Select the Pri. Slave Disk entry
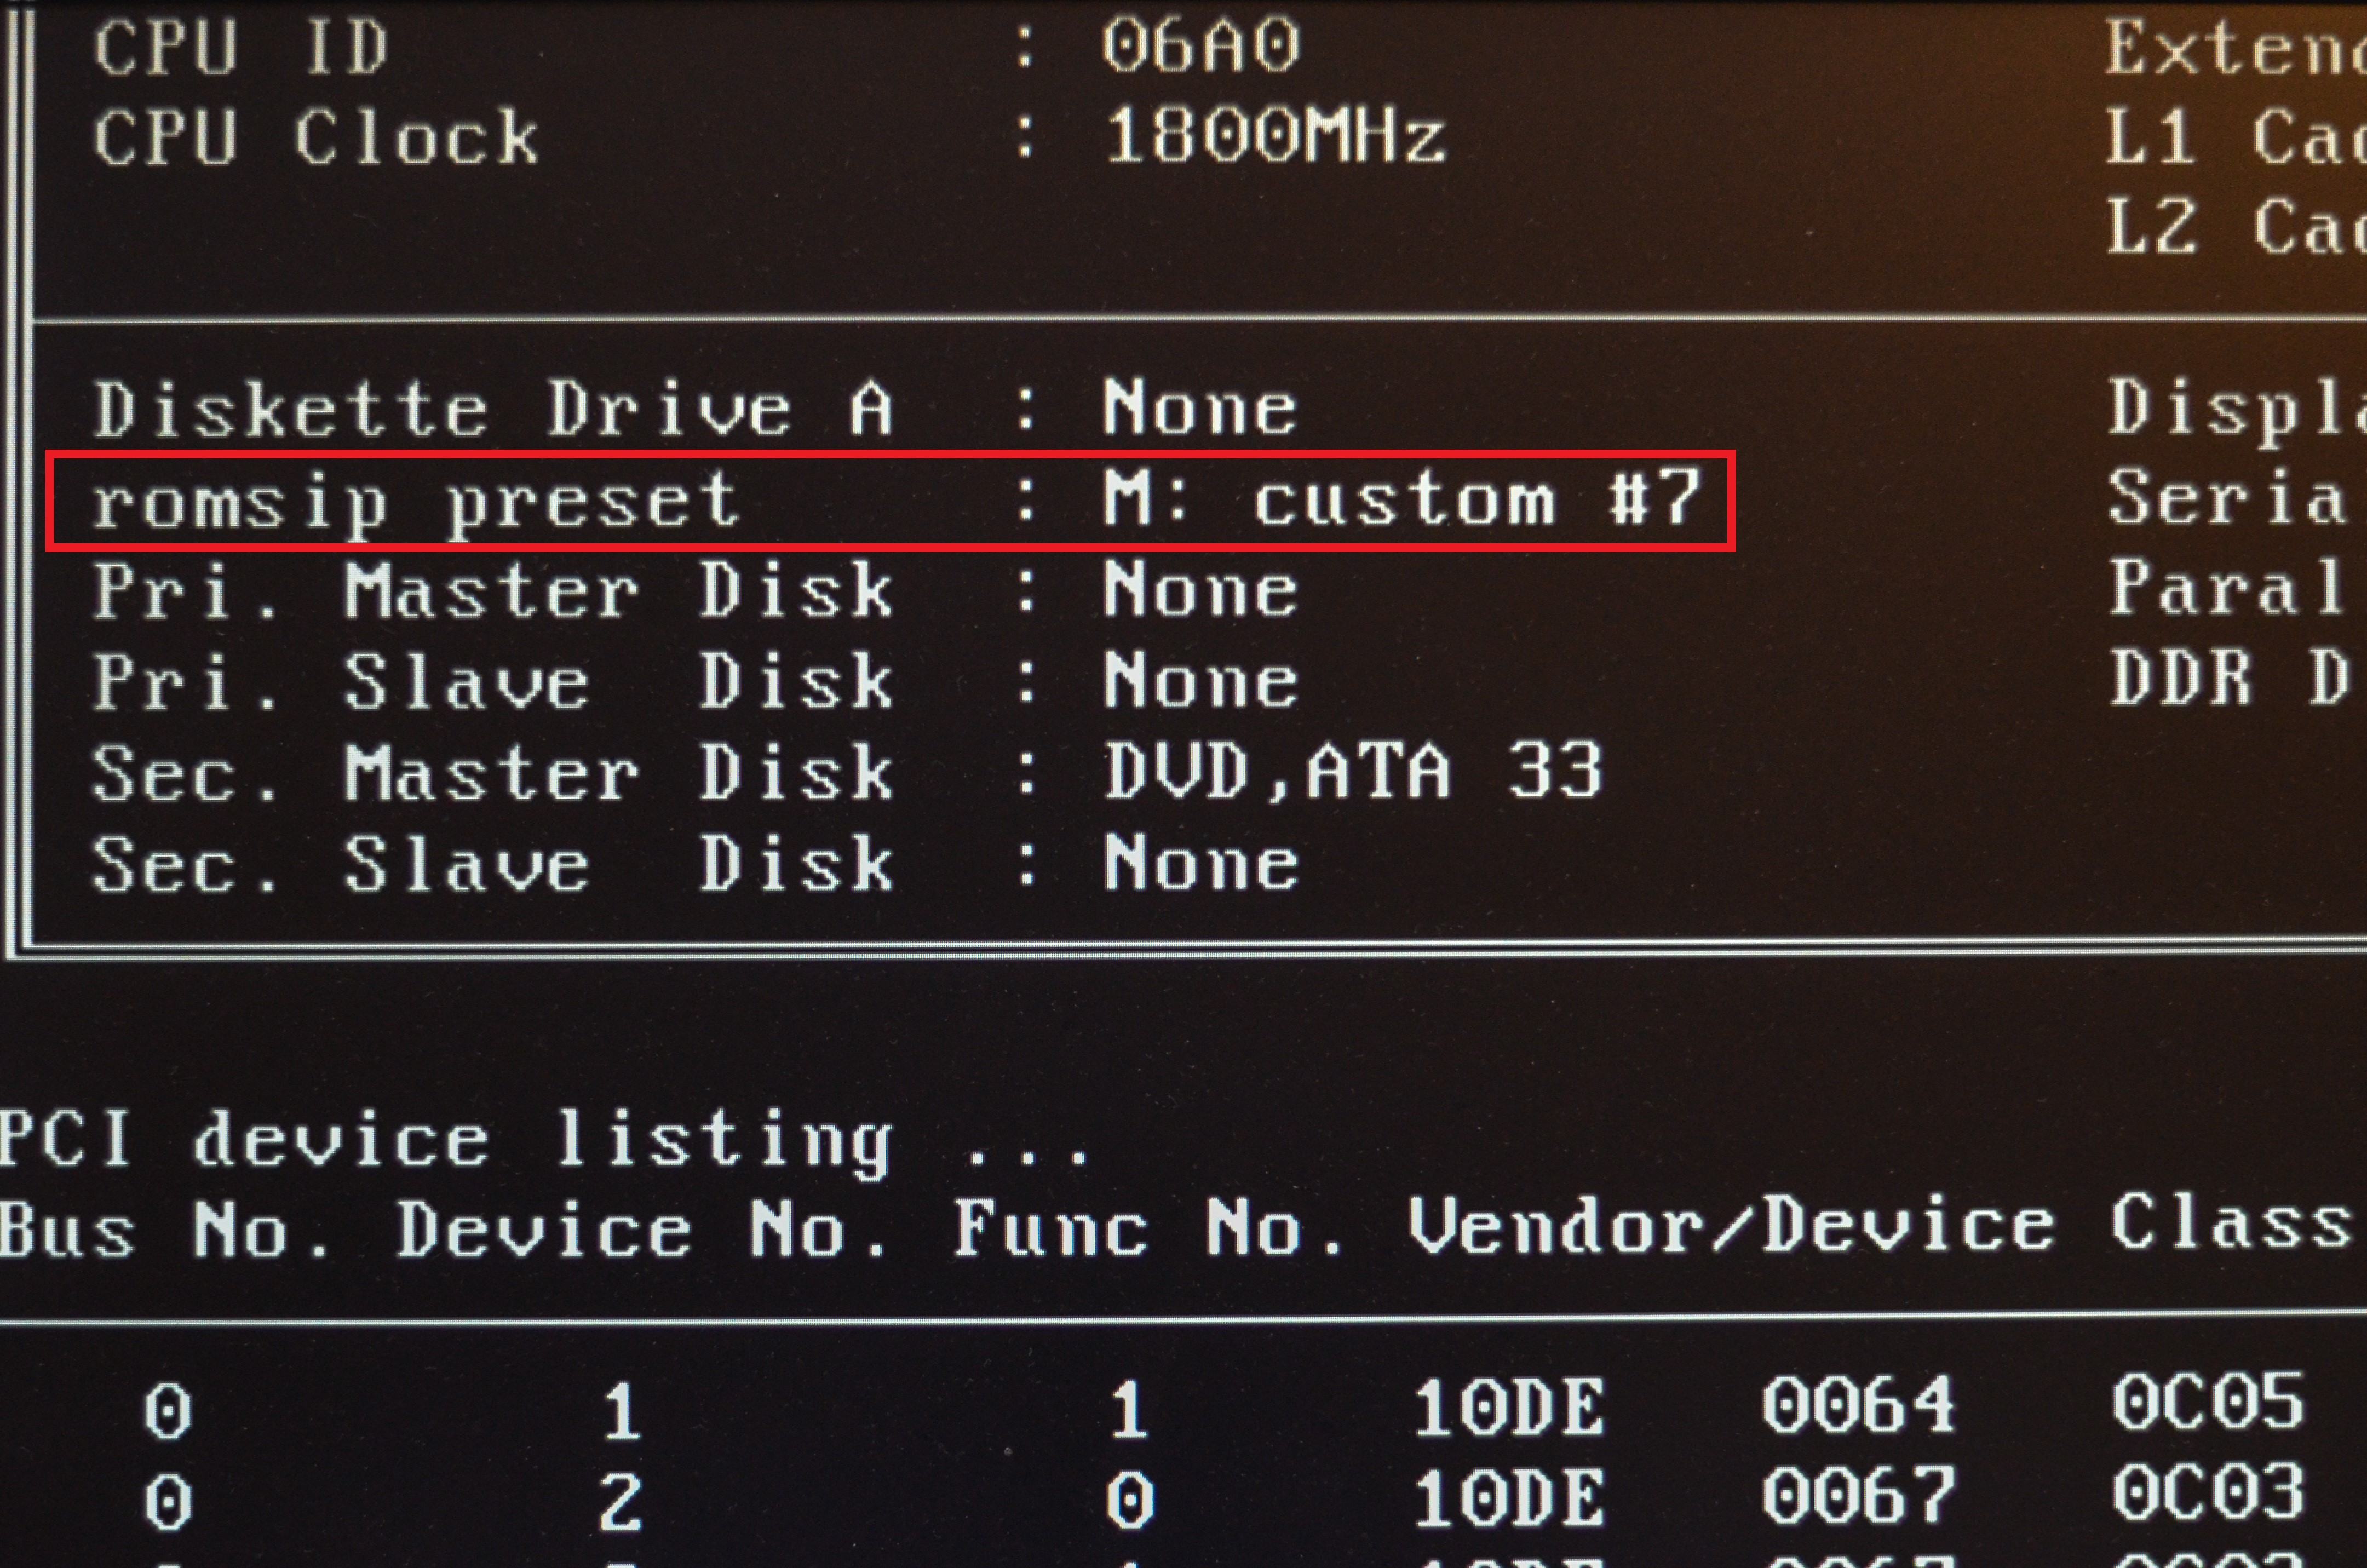This screenshot has width=2367, height=1568. tap(695, 681)
